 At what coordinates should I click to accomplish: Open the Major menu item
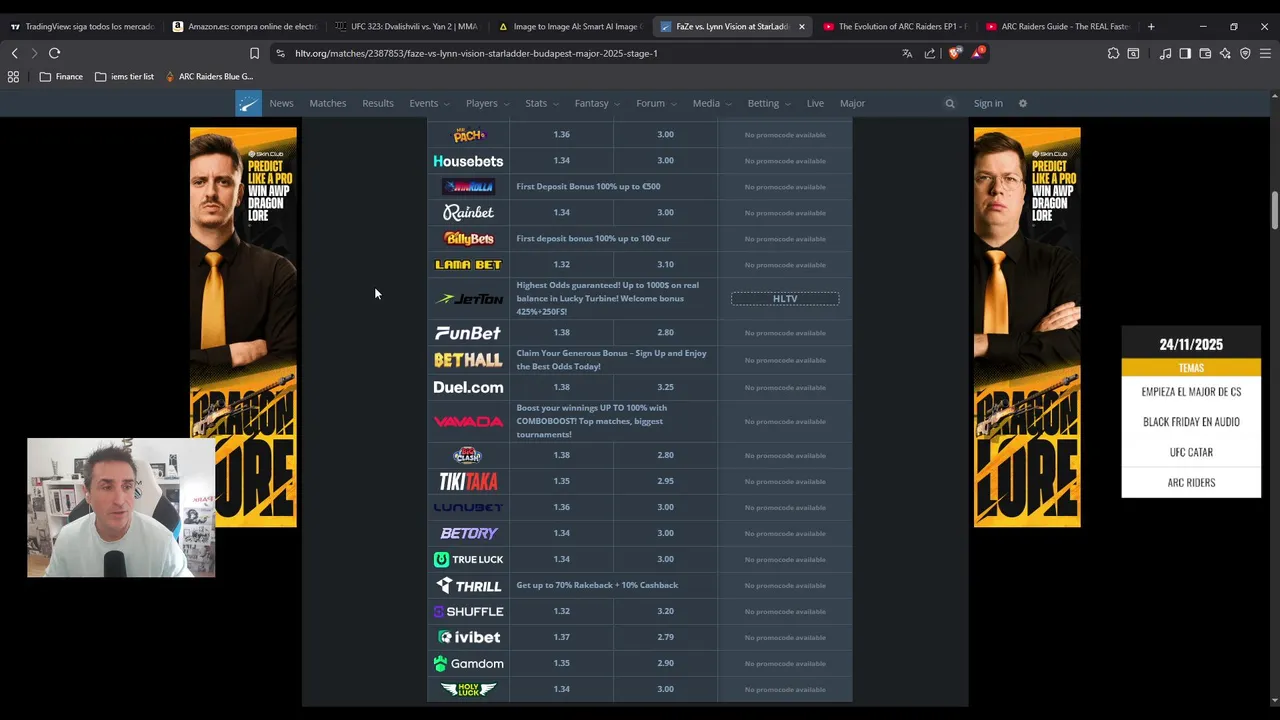(x=852, y=103)
